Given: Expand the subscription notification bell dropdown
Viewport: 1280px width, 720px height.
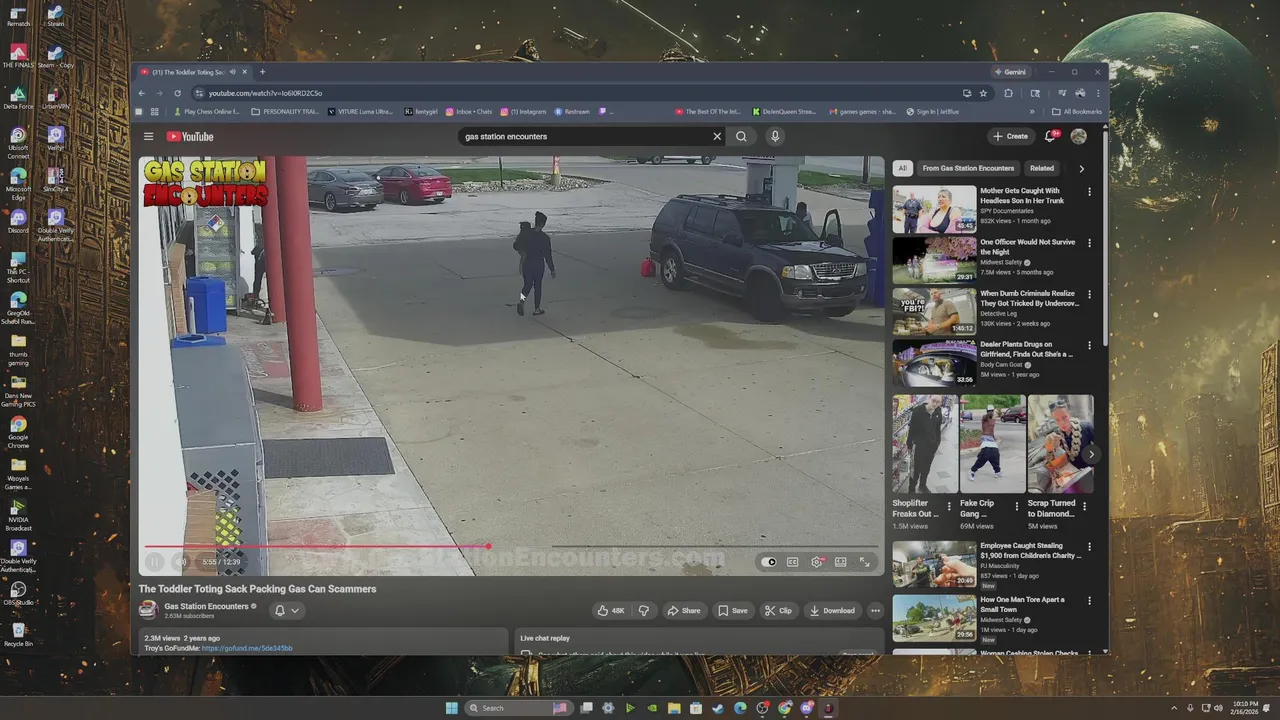Looking at the screenshot, I should [x=286, y=610].
